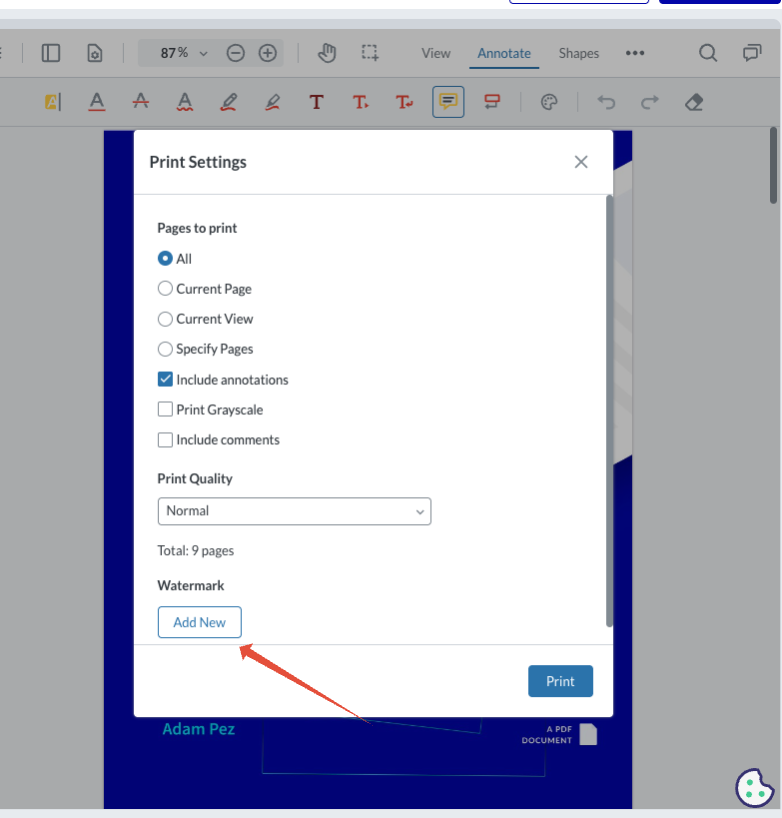Select the sticky note comment tool
This screenshot has height=818, width=782.
[x=448, y=102]
